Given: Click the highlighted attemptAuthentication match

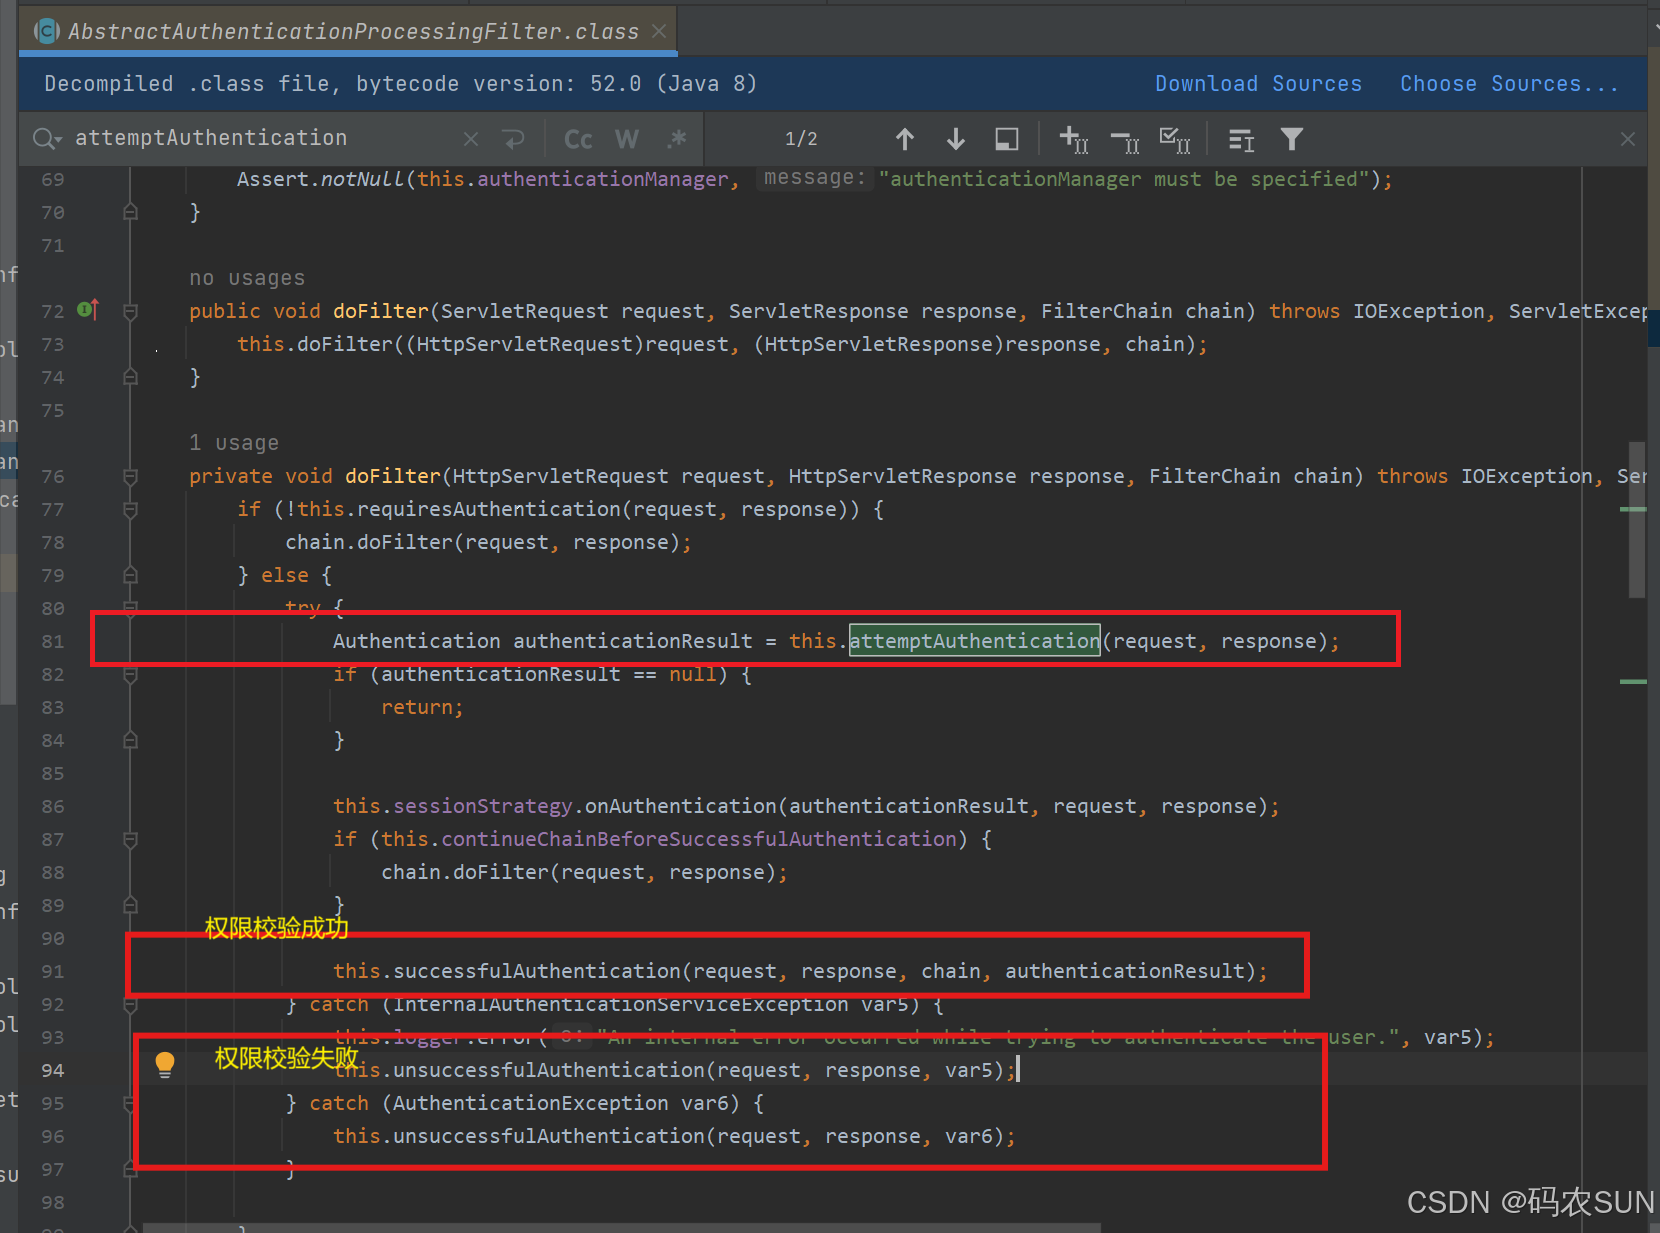Looking at the screenshot, I should 974,641.
